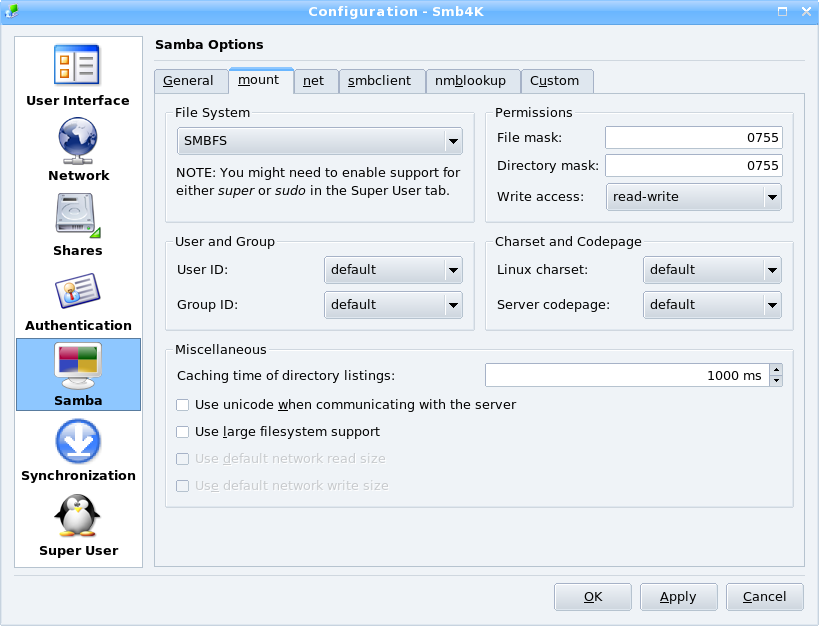This screenshot has height=626, width=819.
Task: Switch to the nmblookup tab
Action: click(x=473, y=81)
